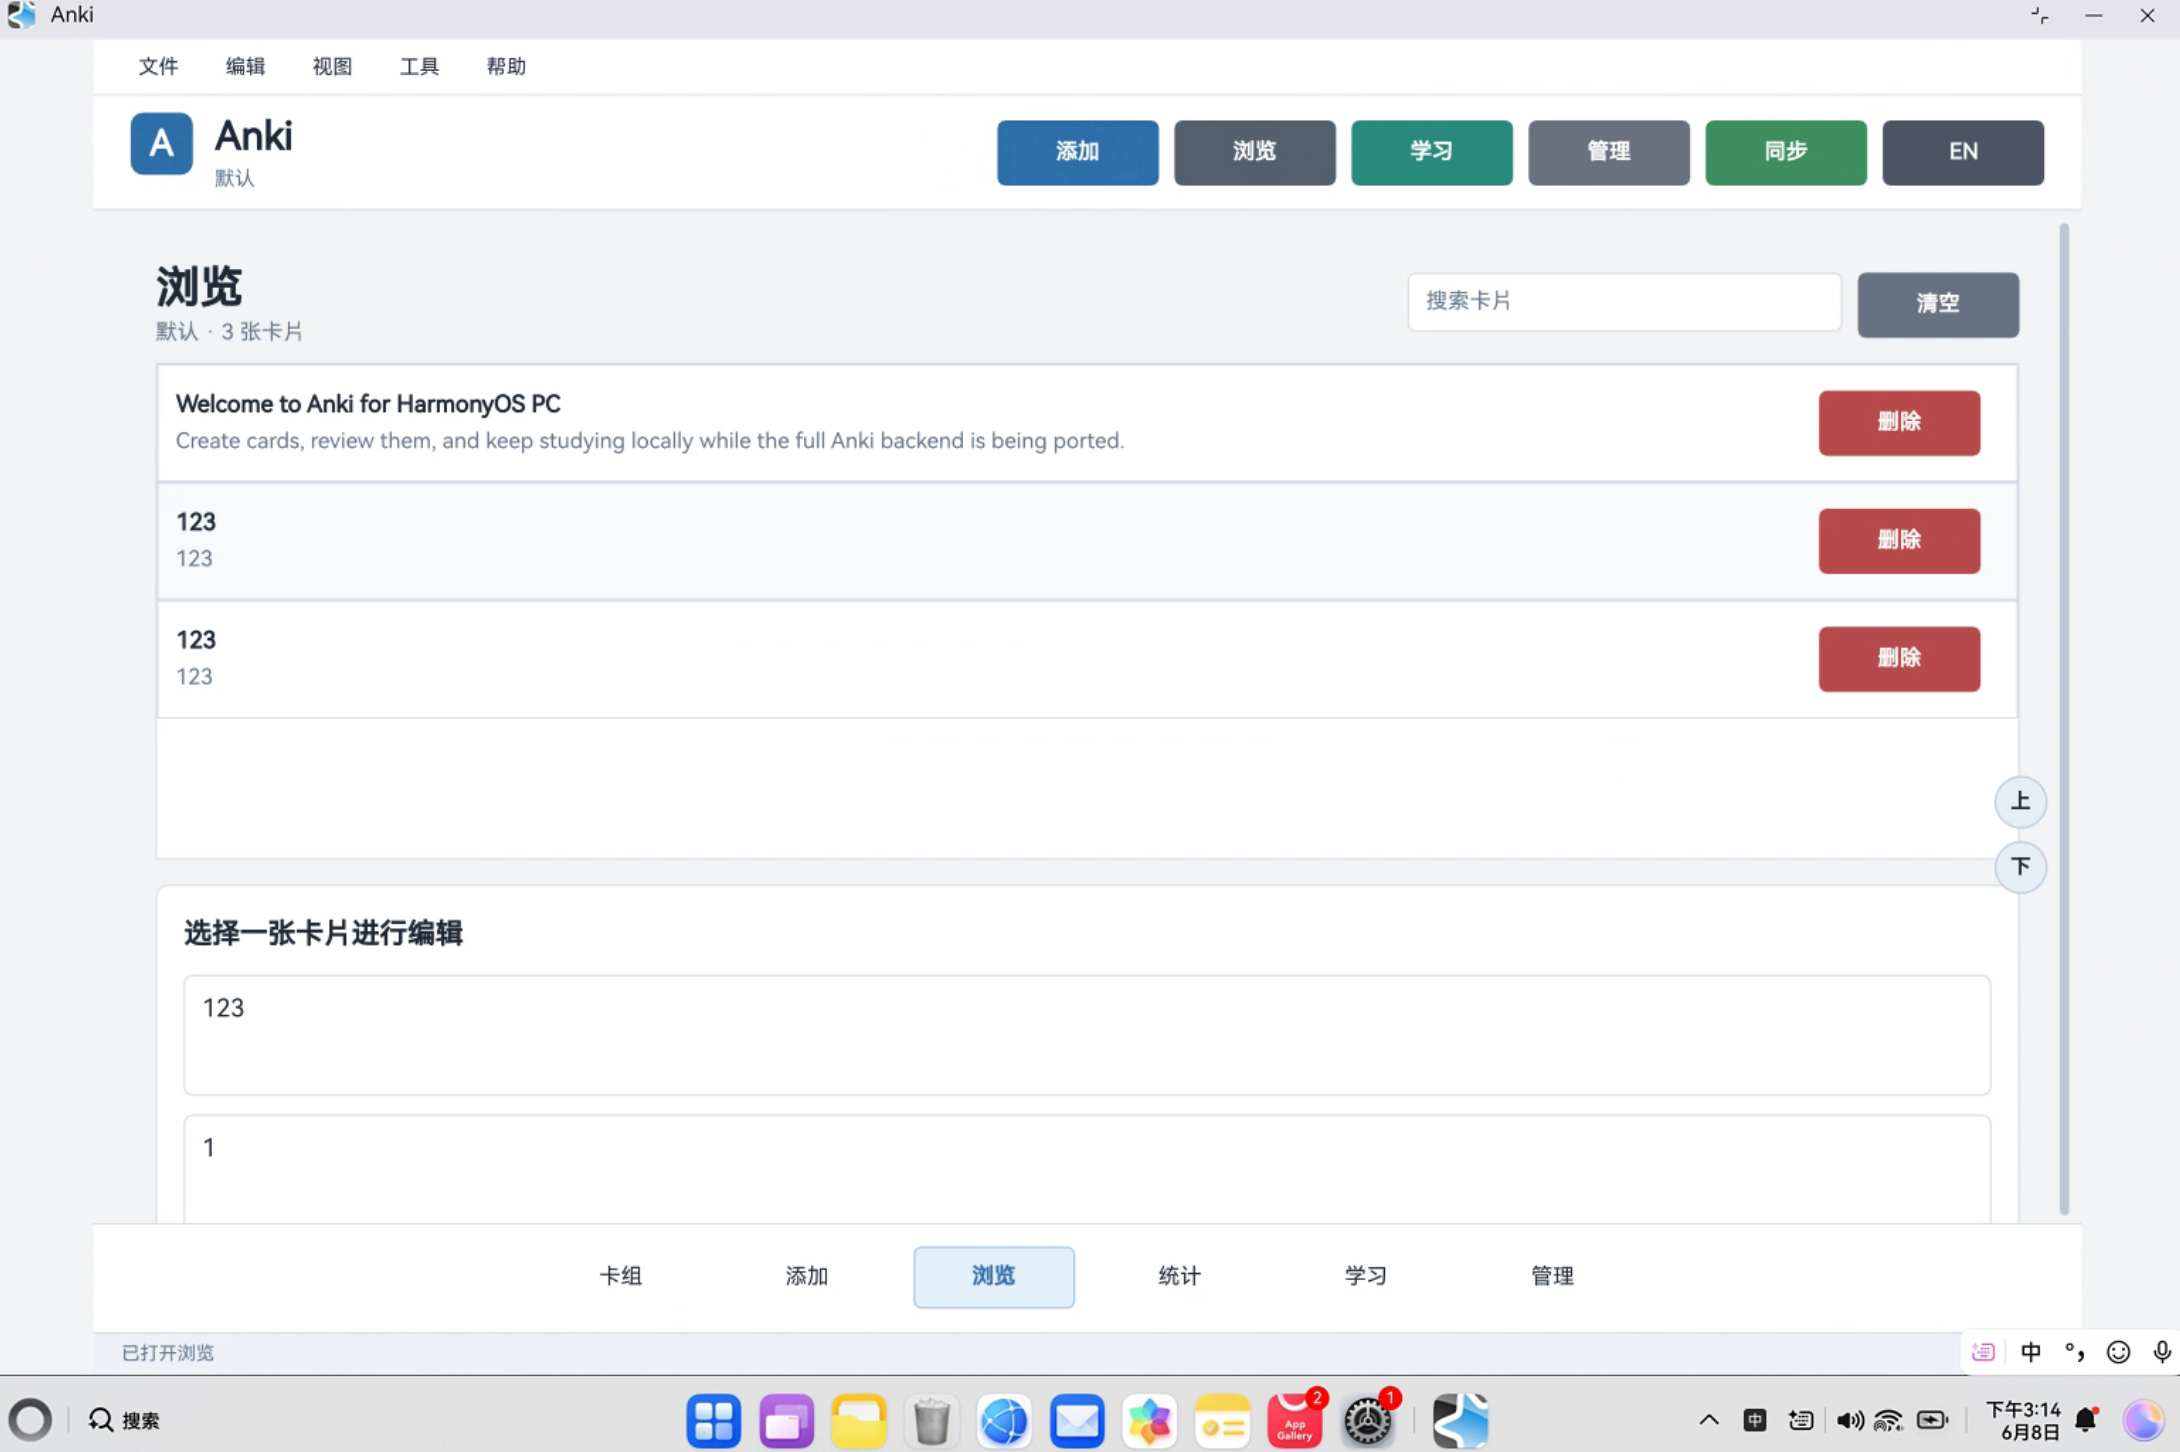This screenshot has height=1452, width=2180.
Task: Click the volume speaker tray icon
Action: tap(1849, 1420)
